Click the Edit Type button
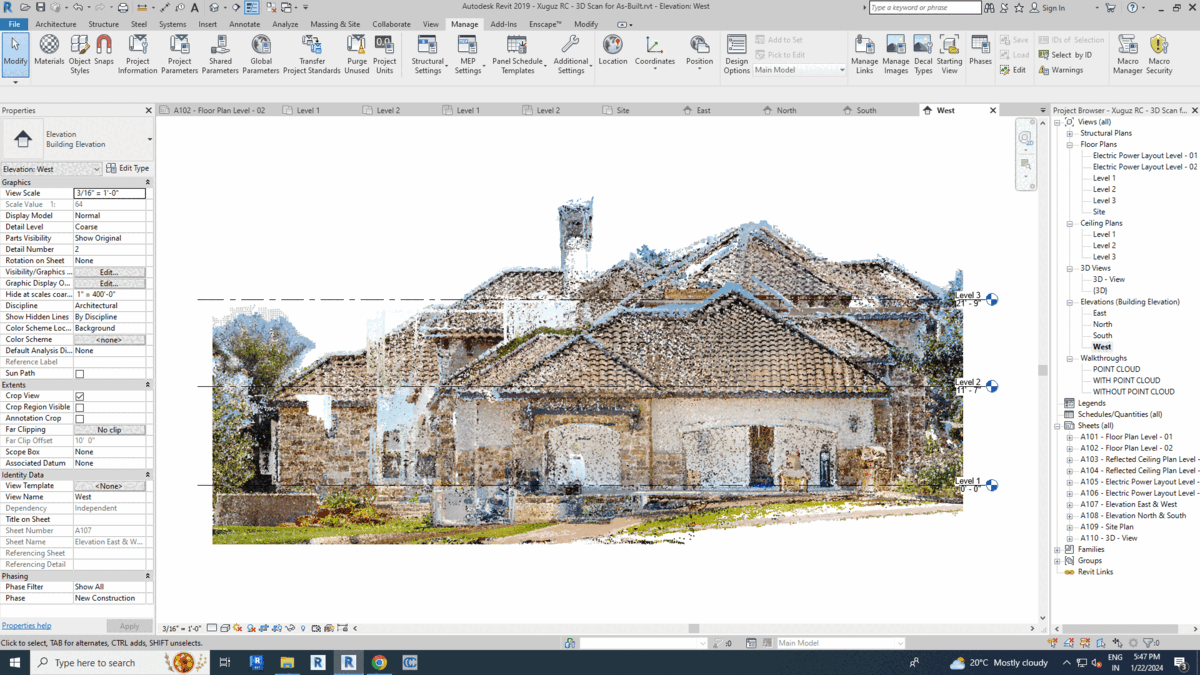Screen dimensions: 1200x675 pyautogui.click(x=128, y=169)
